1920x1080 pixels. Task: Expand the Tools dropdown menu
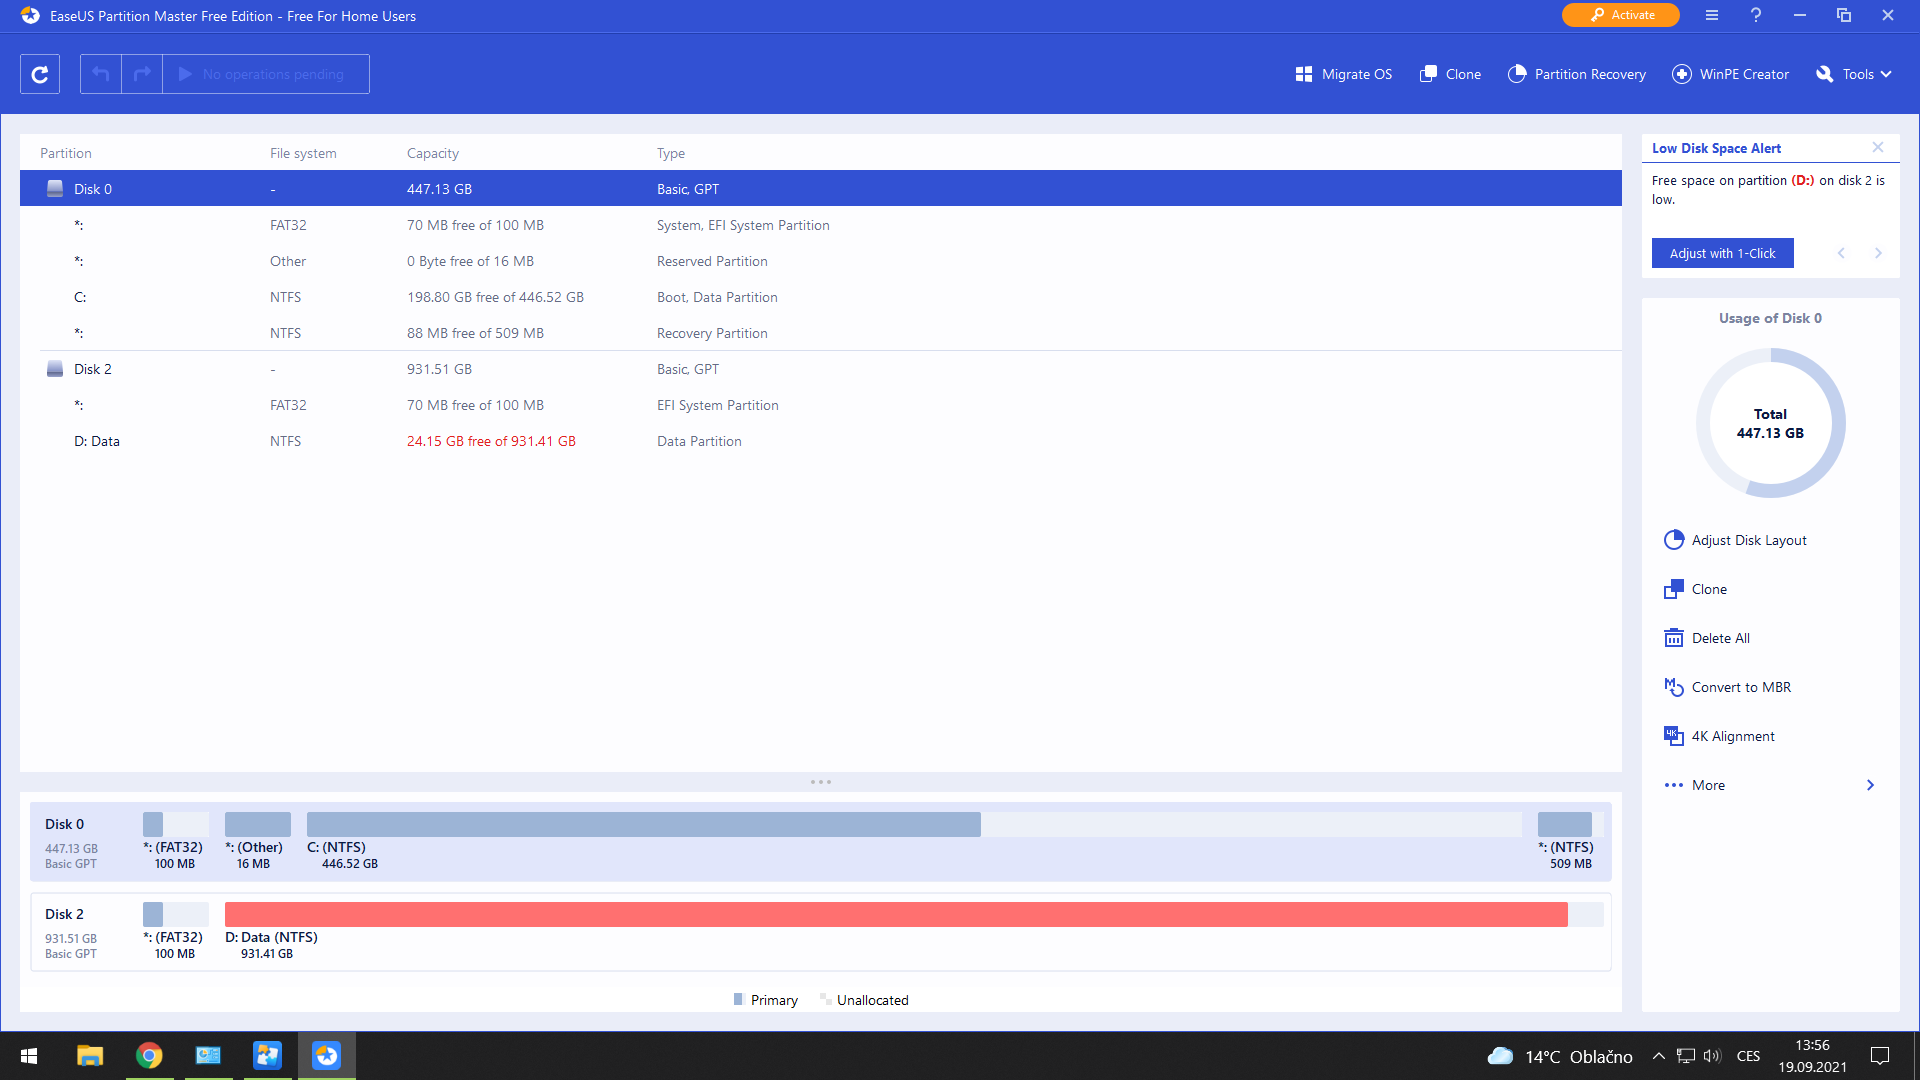[1855, 74]
